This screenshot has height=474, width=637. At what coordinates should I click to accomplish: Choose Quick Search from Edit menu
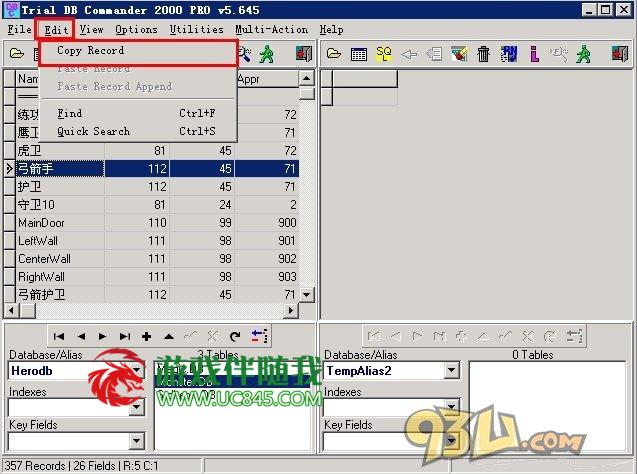[x=137, y=131]
